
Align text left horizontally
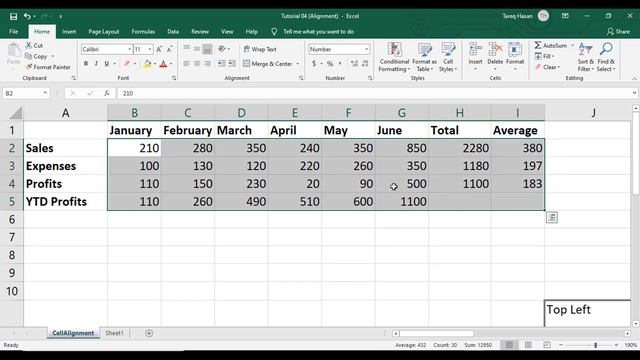point(187,64)
